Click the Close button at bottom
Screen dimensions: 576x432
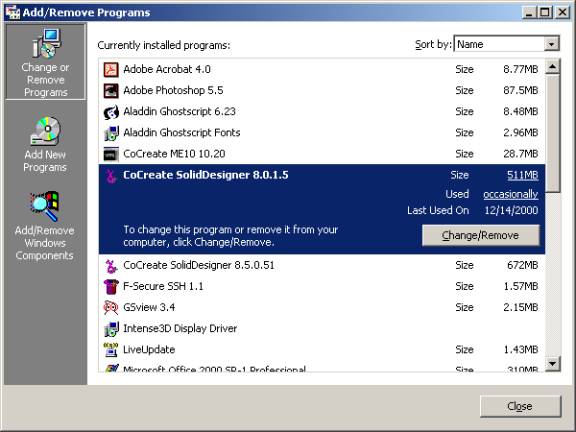[520, 406]
